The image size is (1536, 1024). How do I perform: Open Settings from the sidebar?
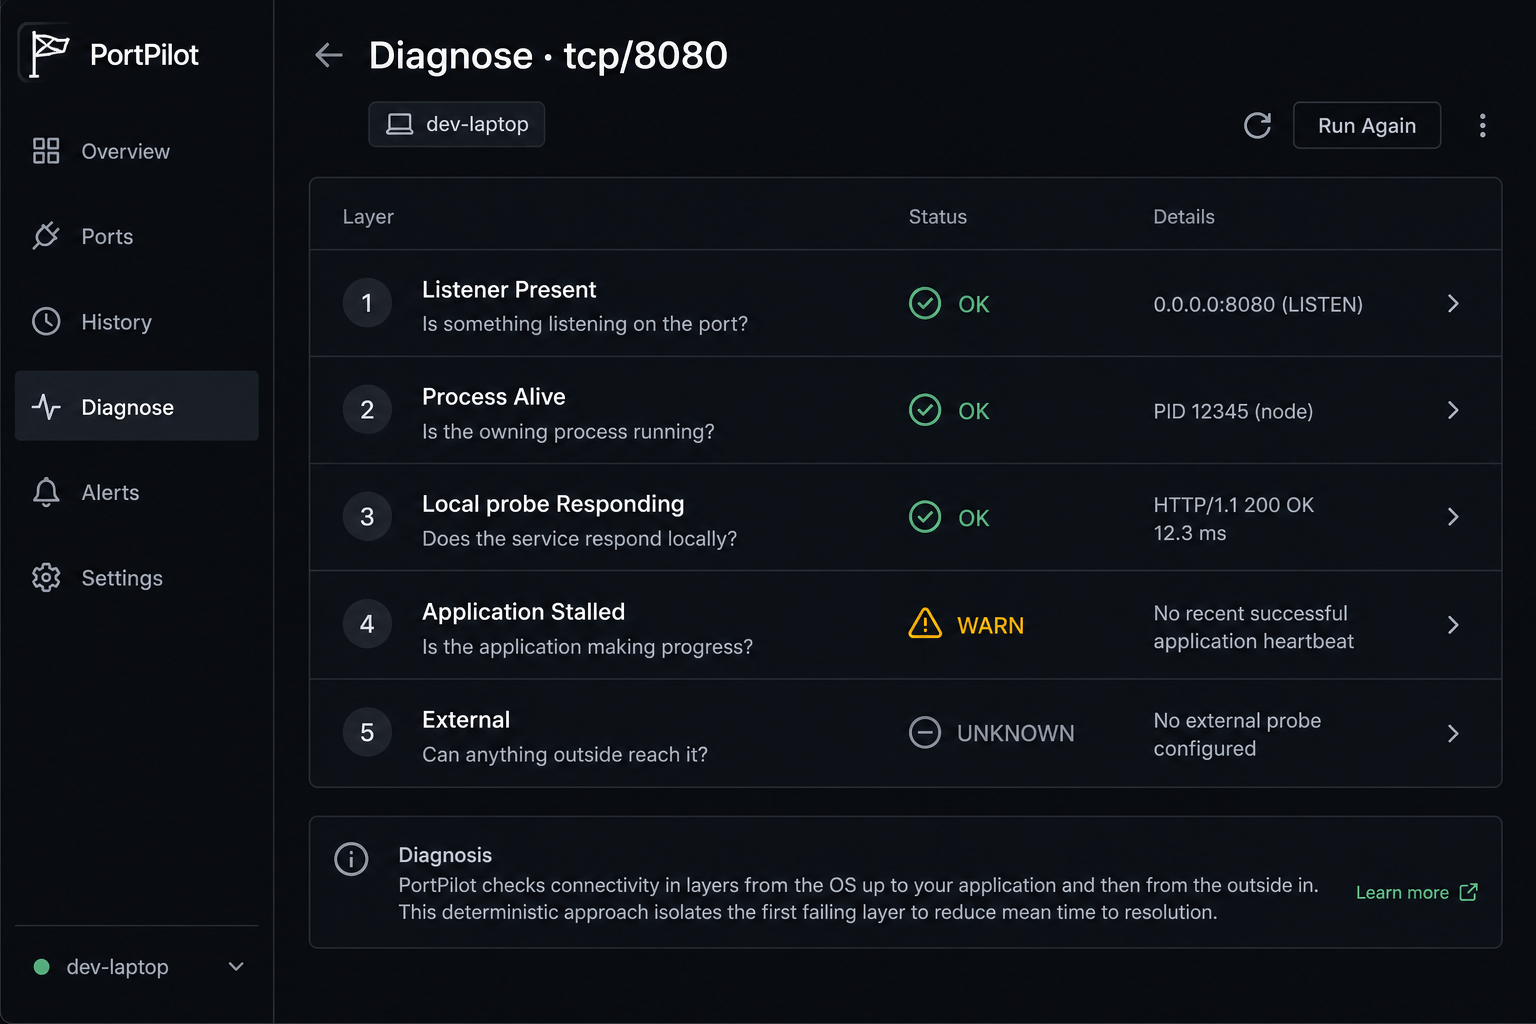tap(137, 578)
